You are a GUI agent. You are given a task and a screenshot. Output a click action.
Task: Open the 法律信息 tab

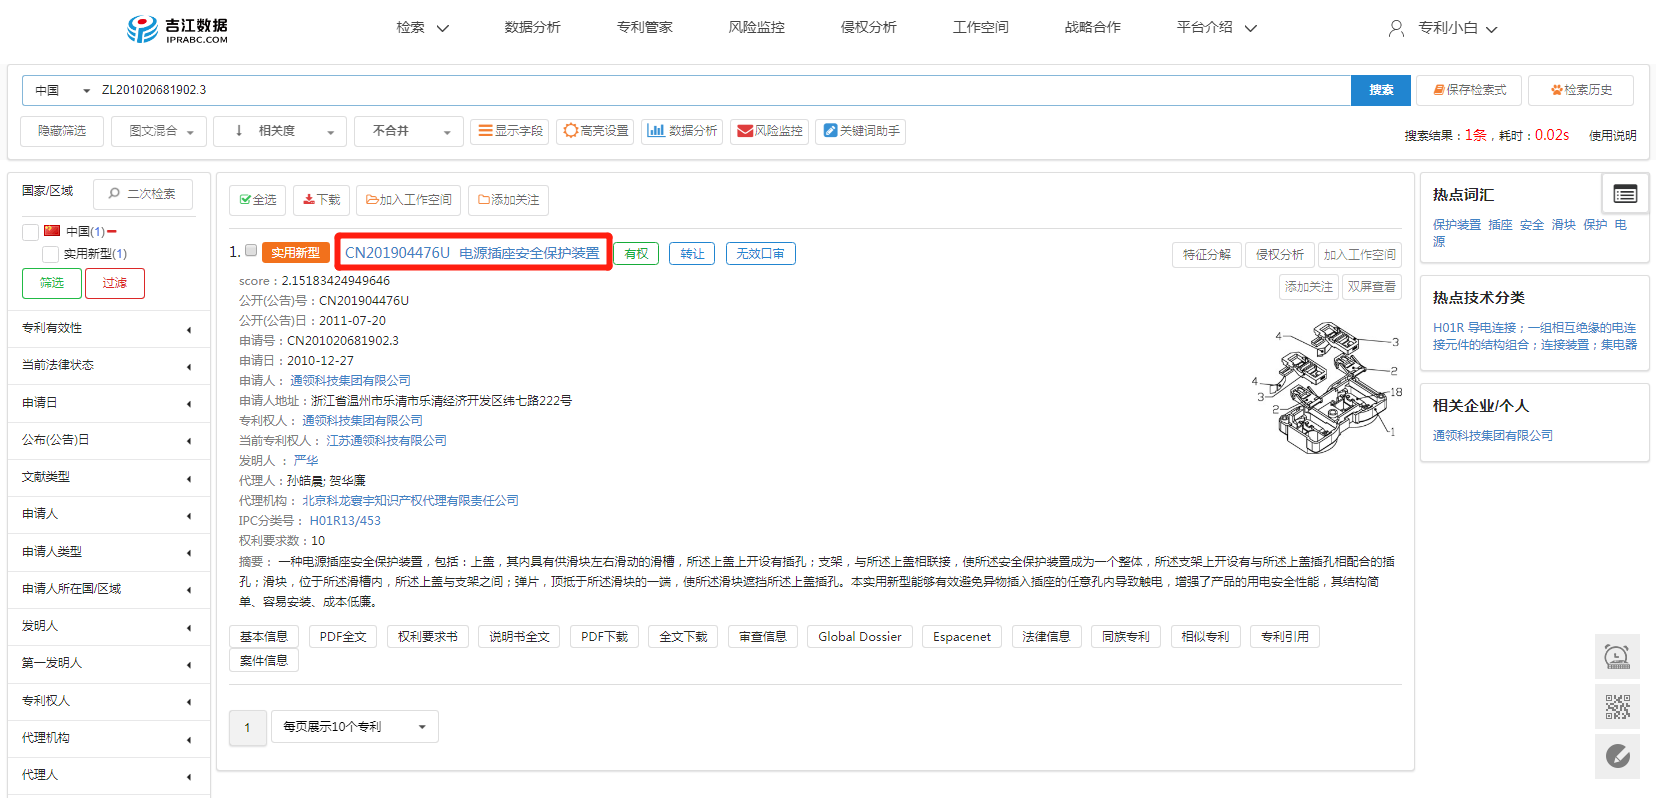coord(1046,637)
